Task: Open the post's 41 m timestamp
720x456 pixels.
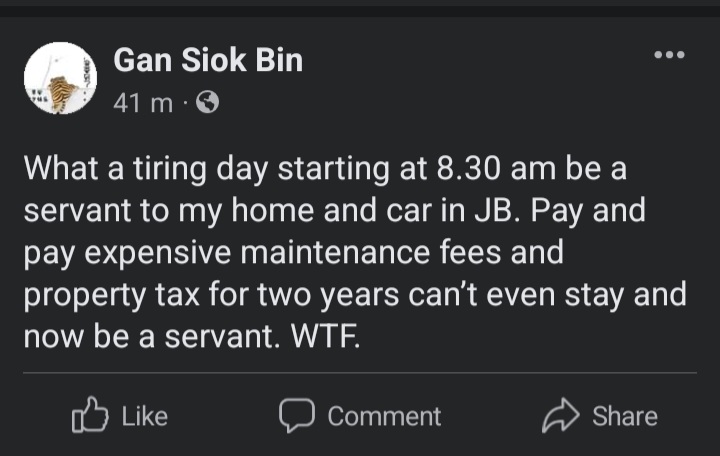Action: [x=143, y=102]
